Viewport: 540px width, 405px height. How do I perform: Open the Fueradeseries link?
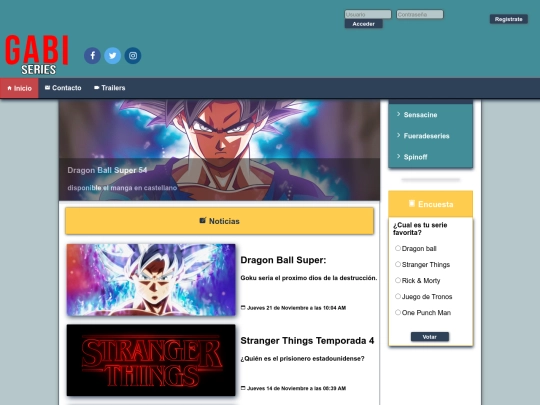tap(426, 136)
